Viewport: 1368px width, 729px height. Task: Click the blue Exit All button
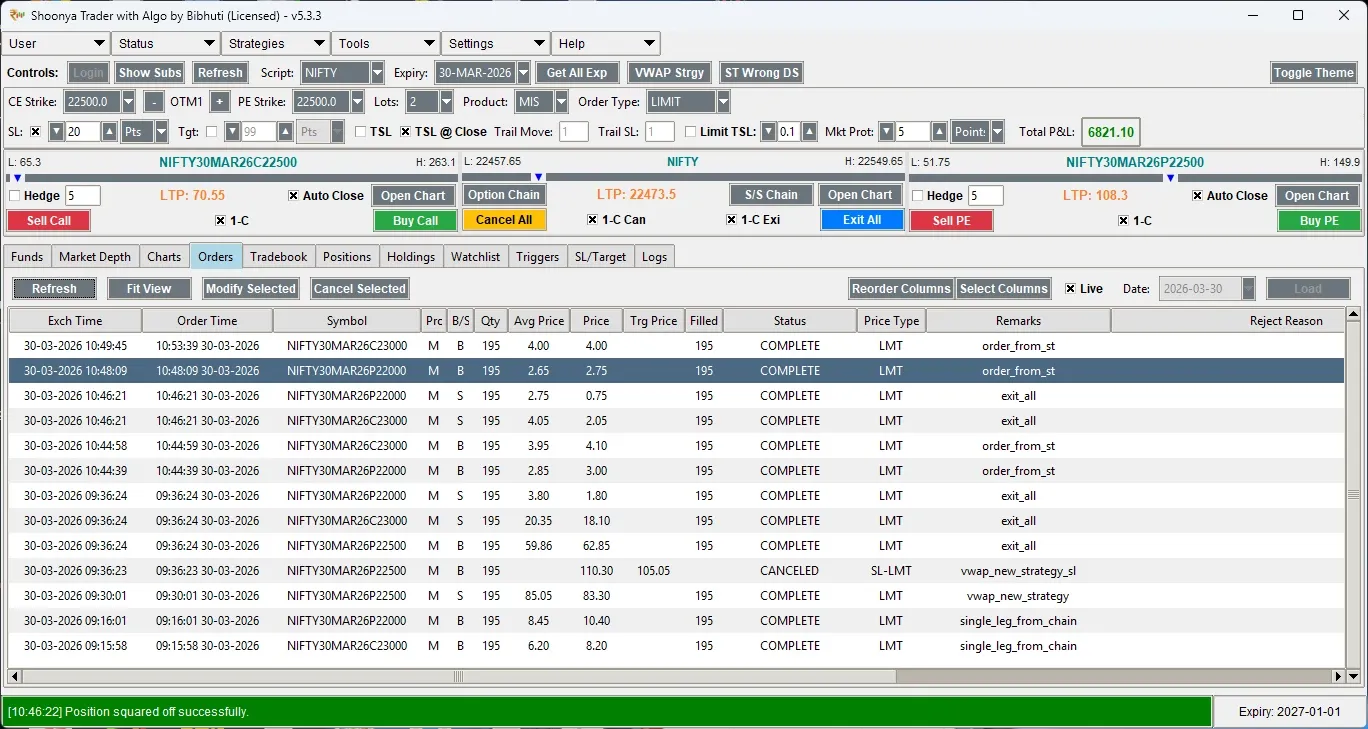(x=861, y=220)
